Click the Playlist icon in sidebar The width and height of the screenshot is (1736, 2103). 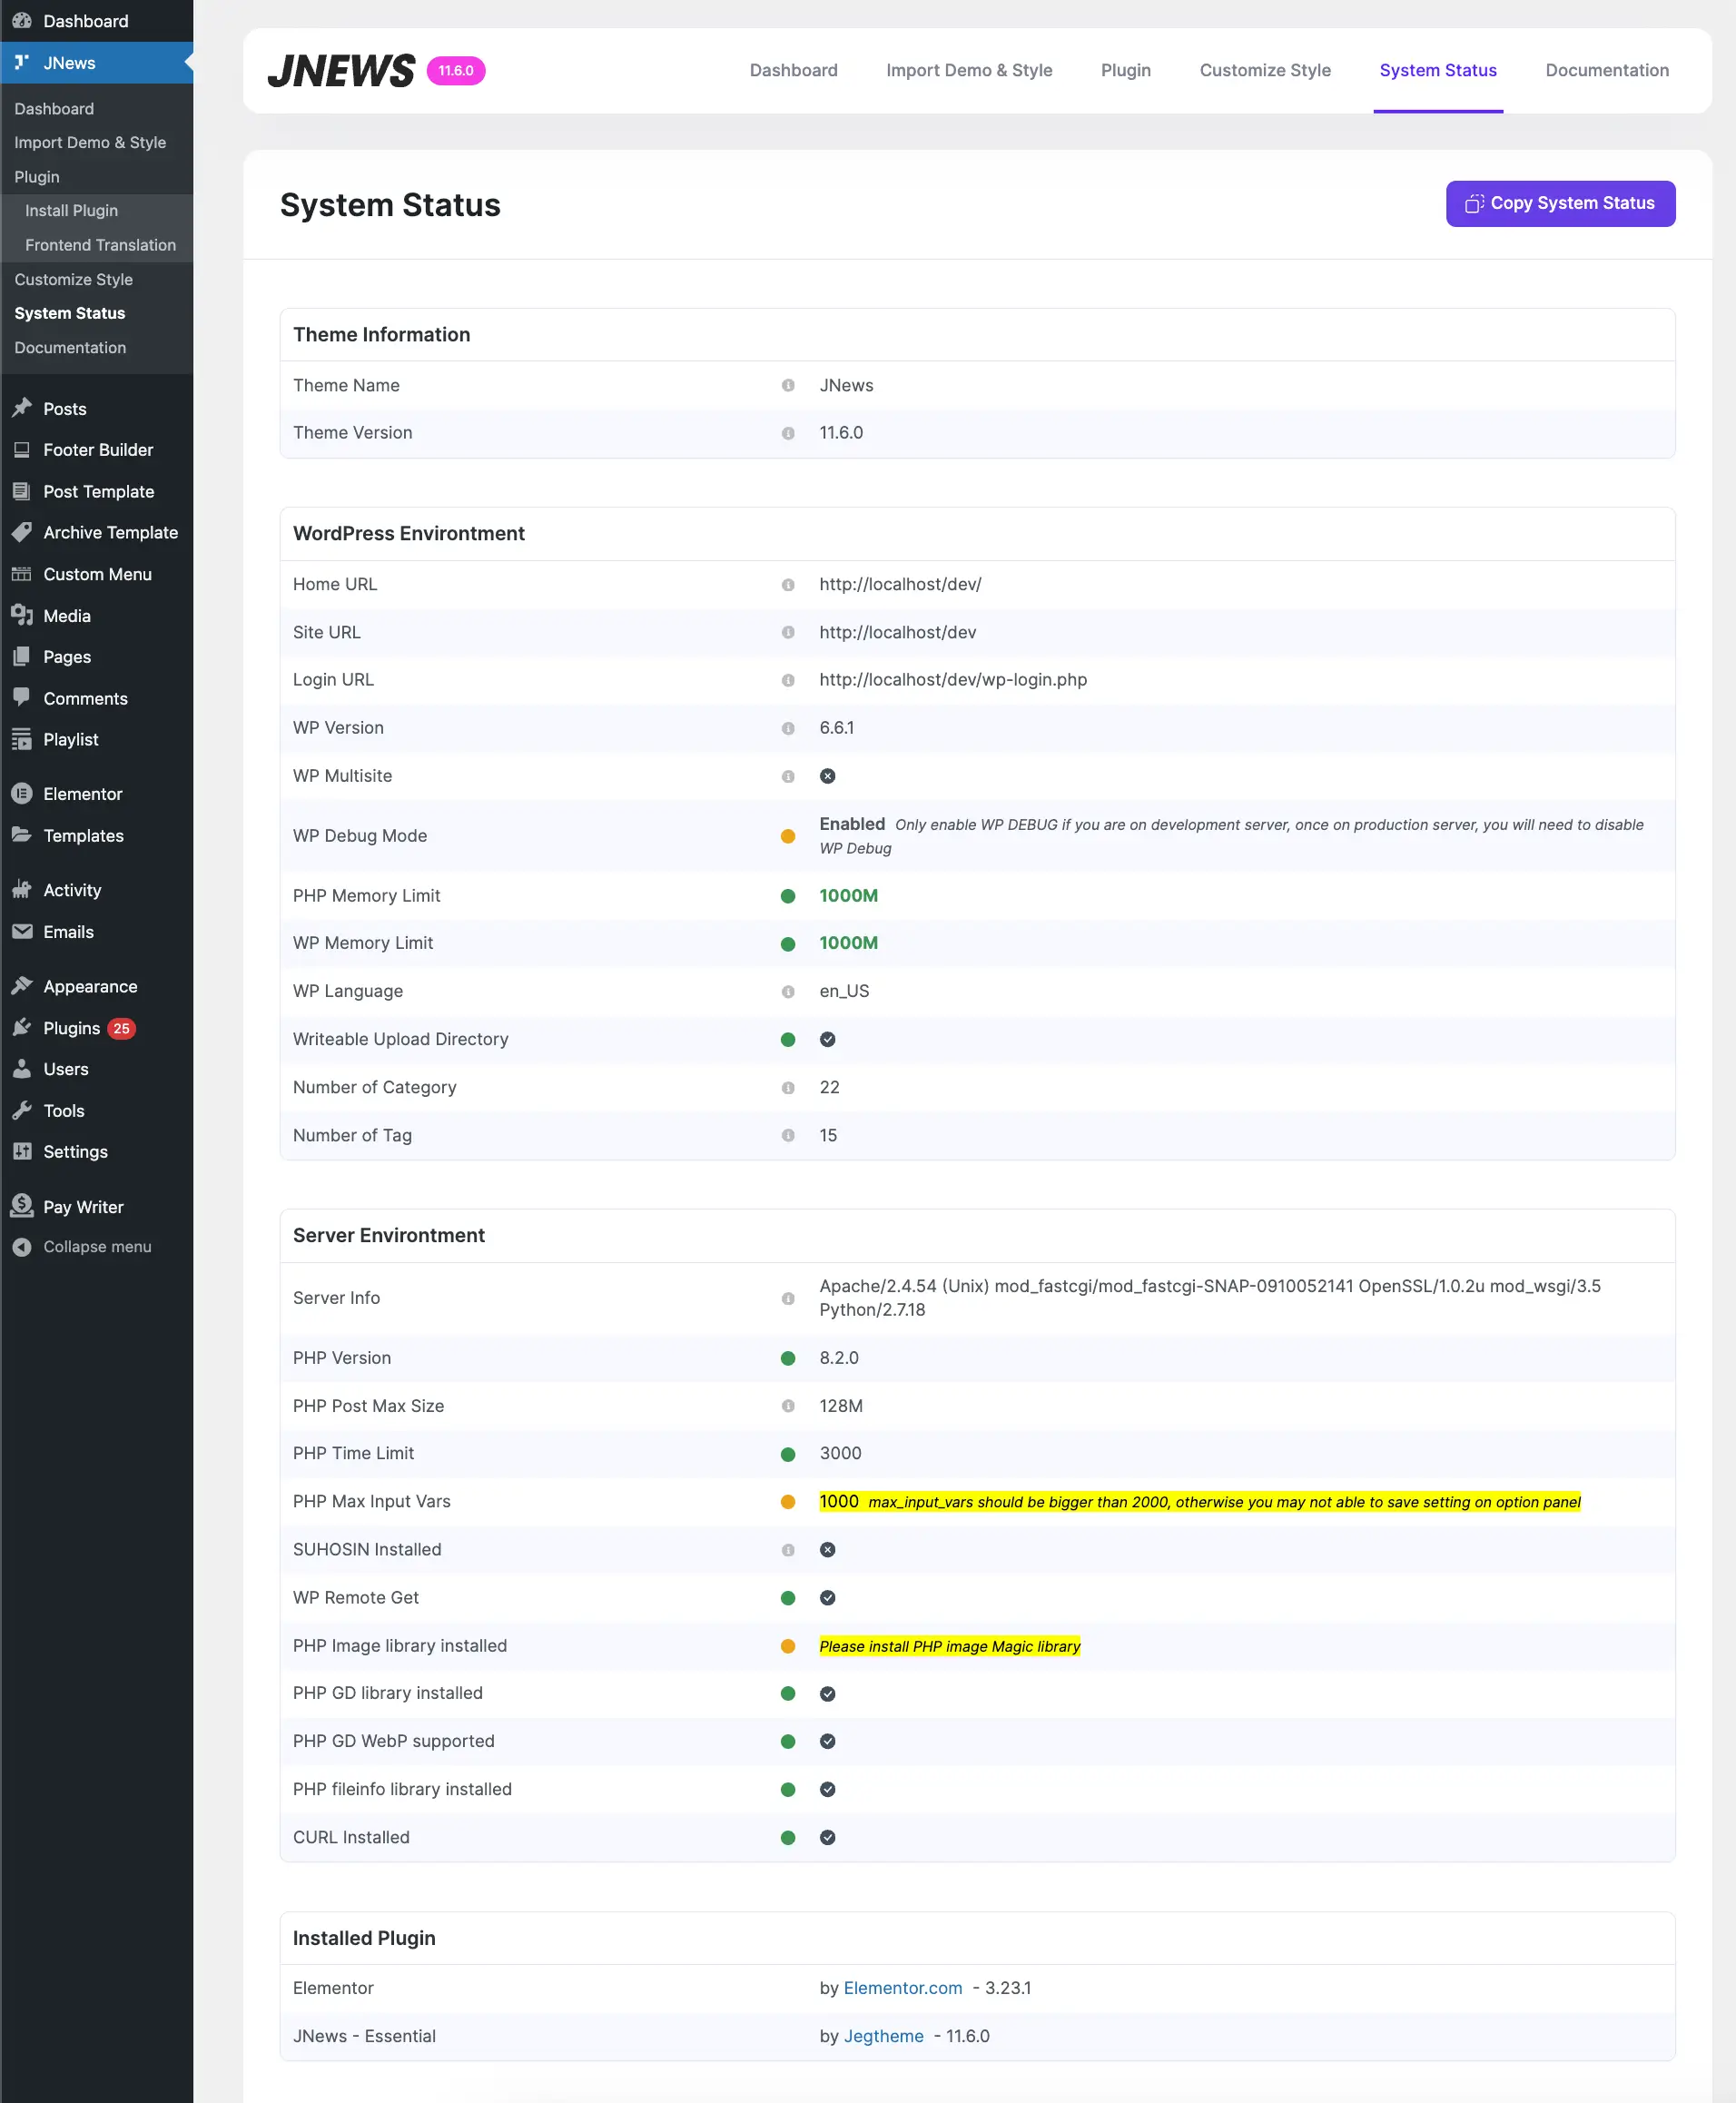[22, 739]
